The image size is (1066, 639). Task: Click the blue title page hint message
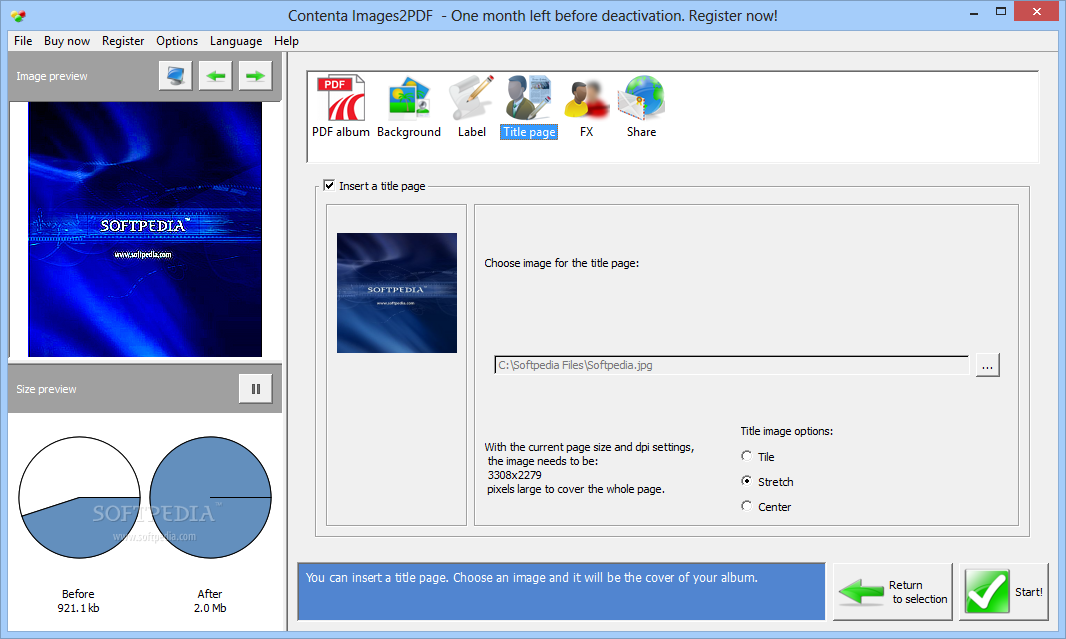[562, 591]
